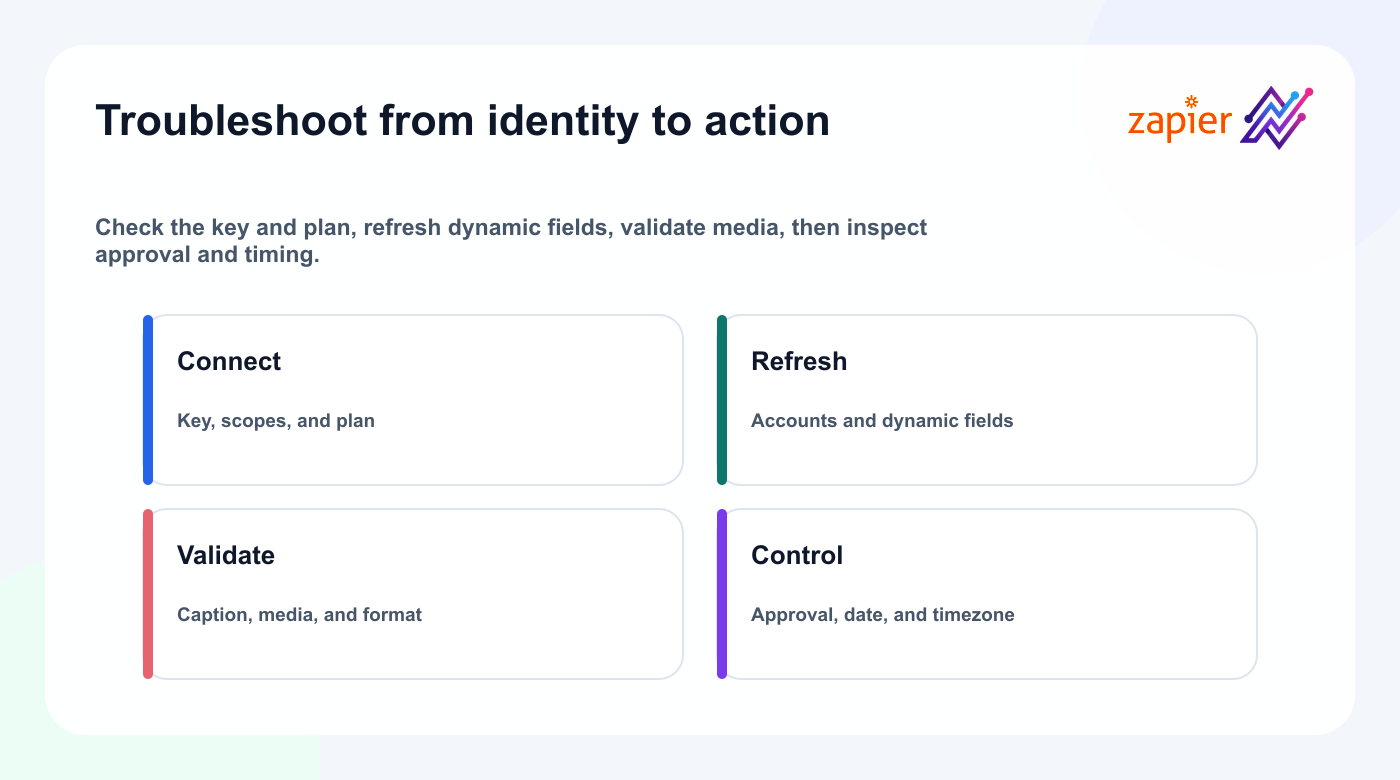This screenshot has height=780, width=1400.
Task: Select the Refresh card
Action: (x=987, y=400)
